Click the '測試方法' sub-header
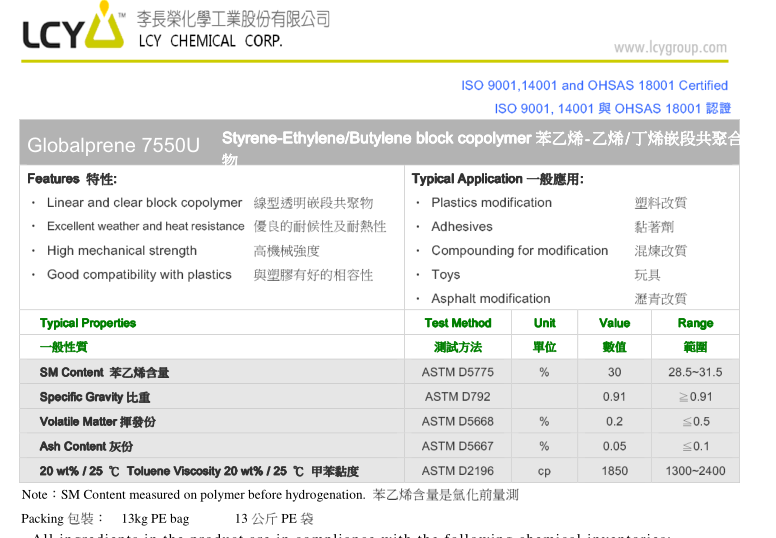 click(458, 347)
